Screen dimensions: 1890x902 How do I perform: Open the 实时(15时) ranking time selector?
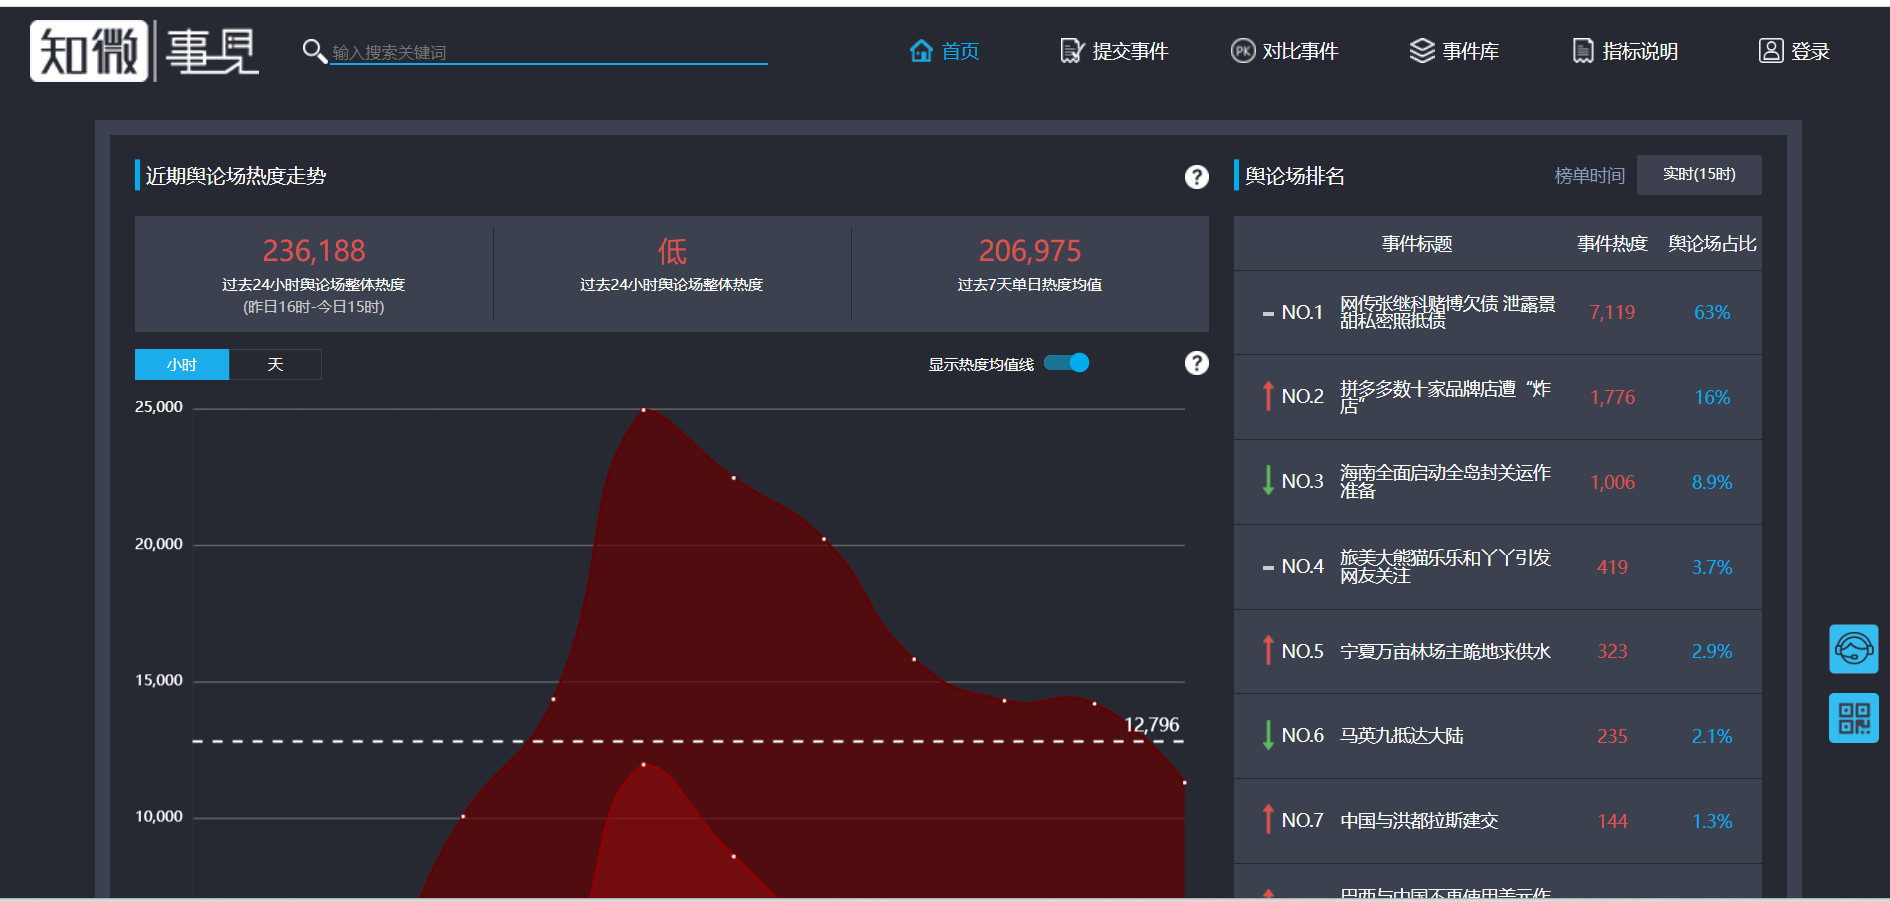click(1699, 175)
